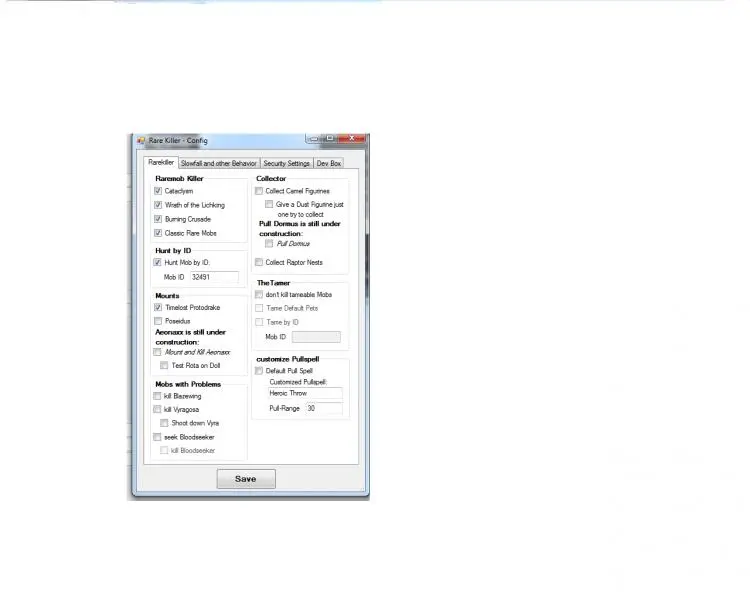750x600 pixels.
Task: Switch to Slowfall and other Behavior tab
Action: [x=220, y=163]
